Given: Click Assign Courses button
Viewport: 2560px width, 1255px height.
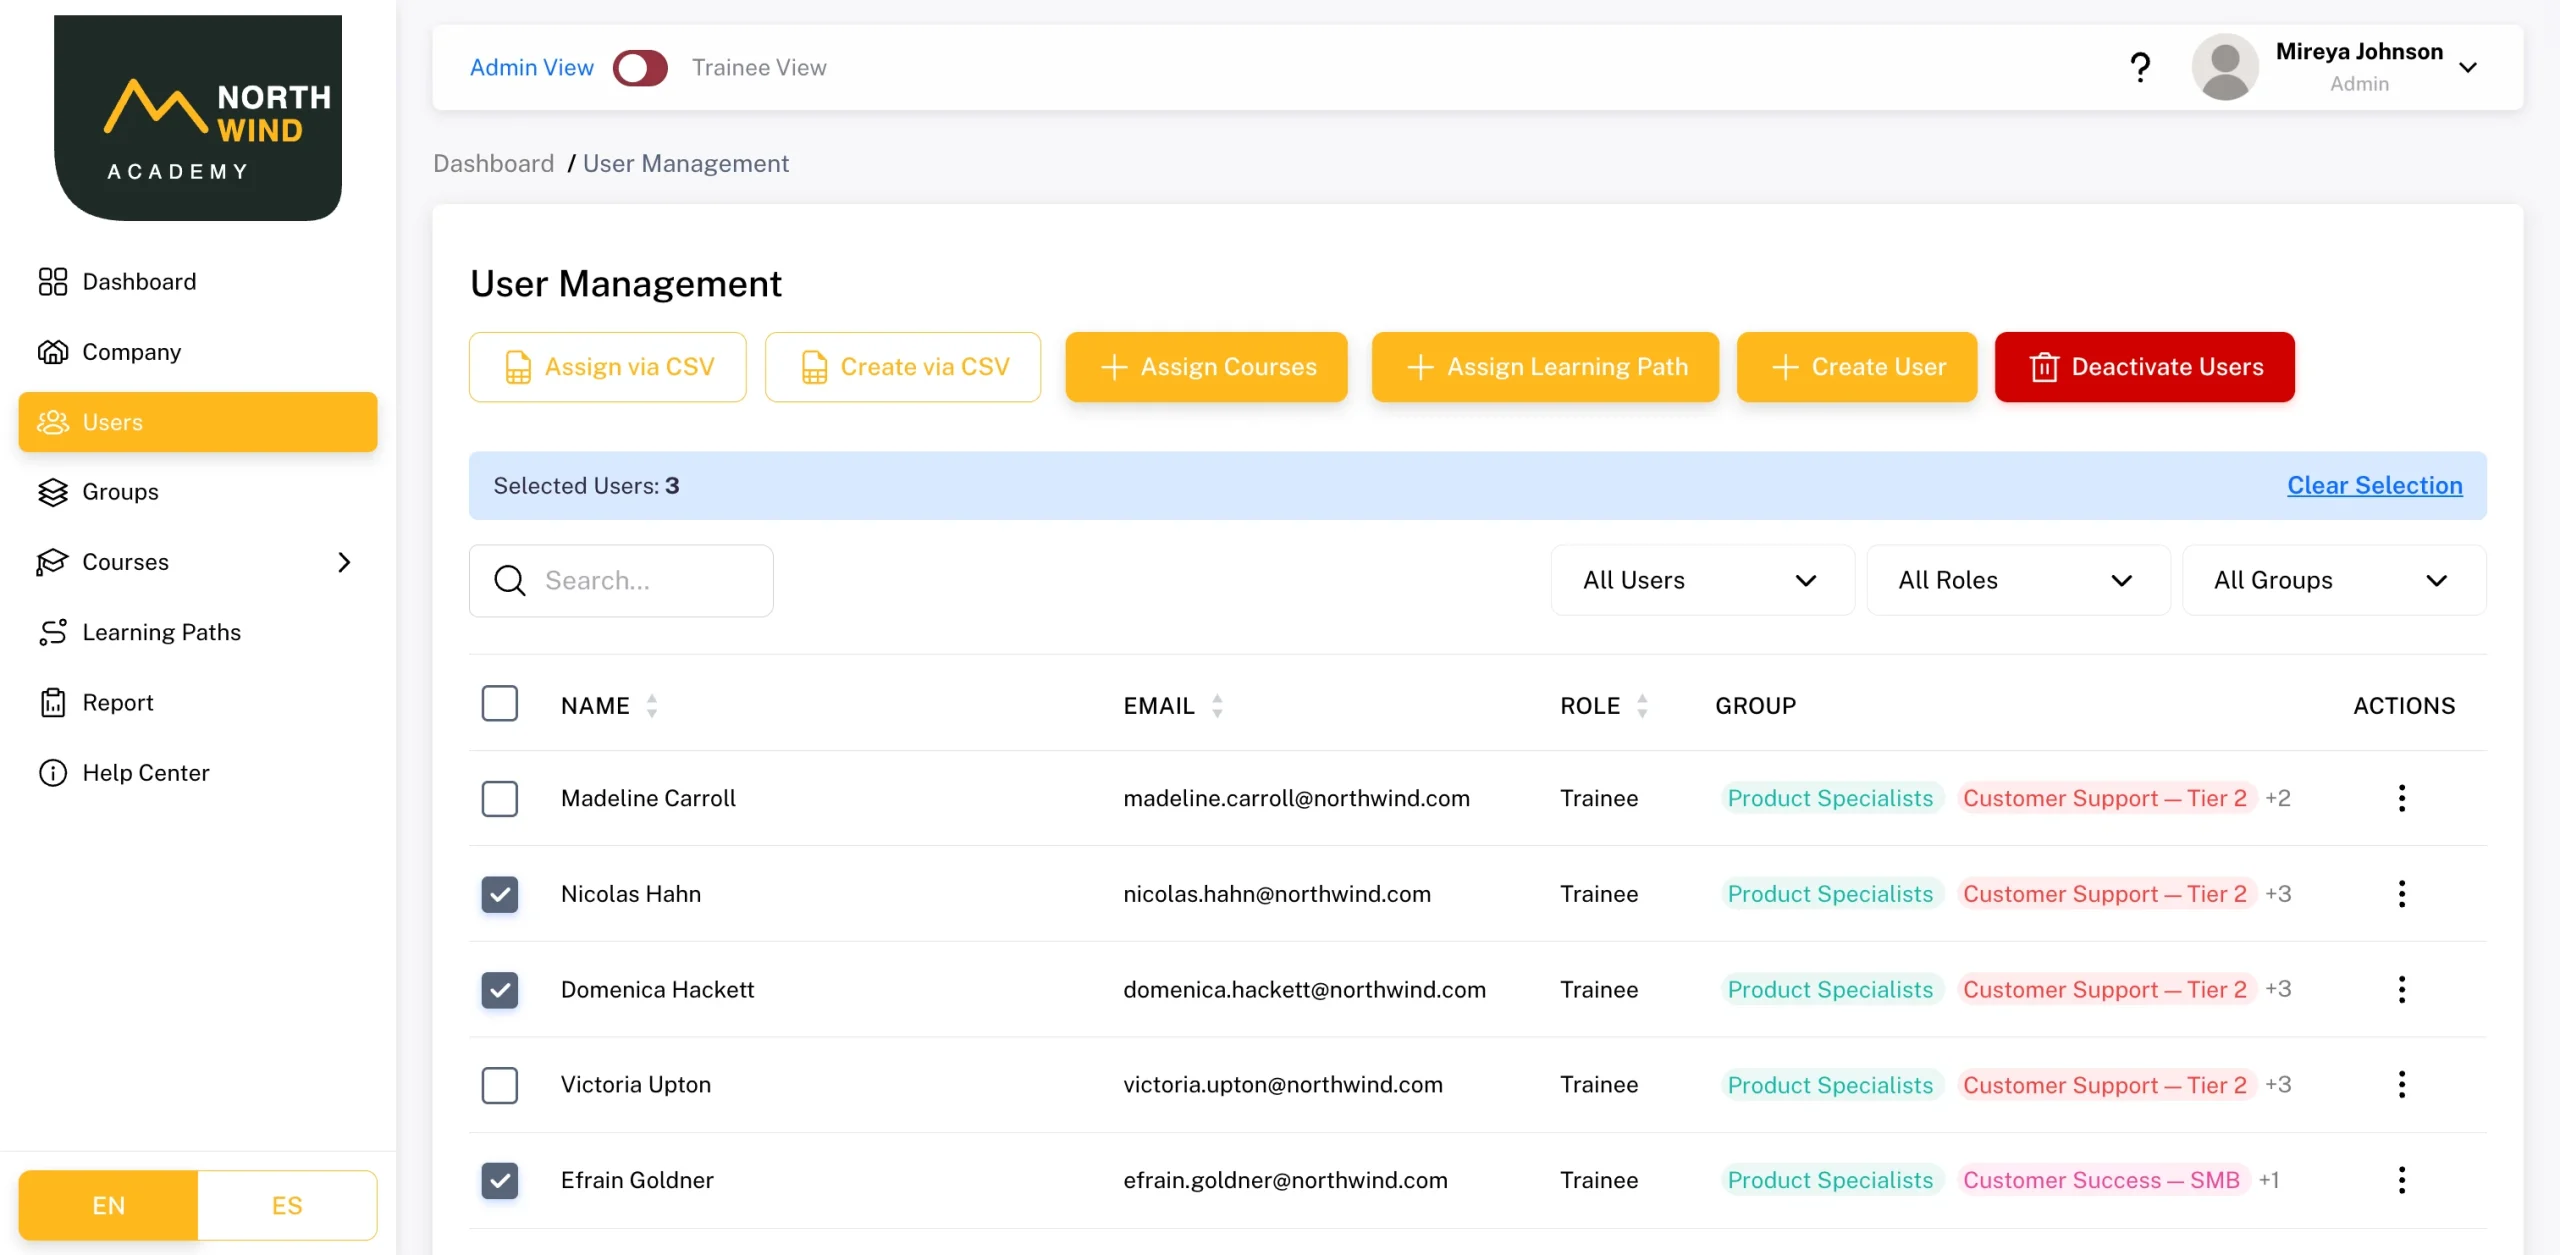Looking at the screenshot, I should tap(1206, 367).
